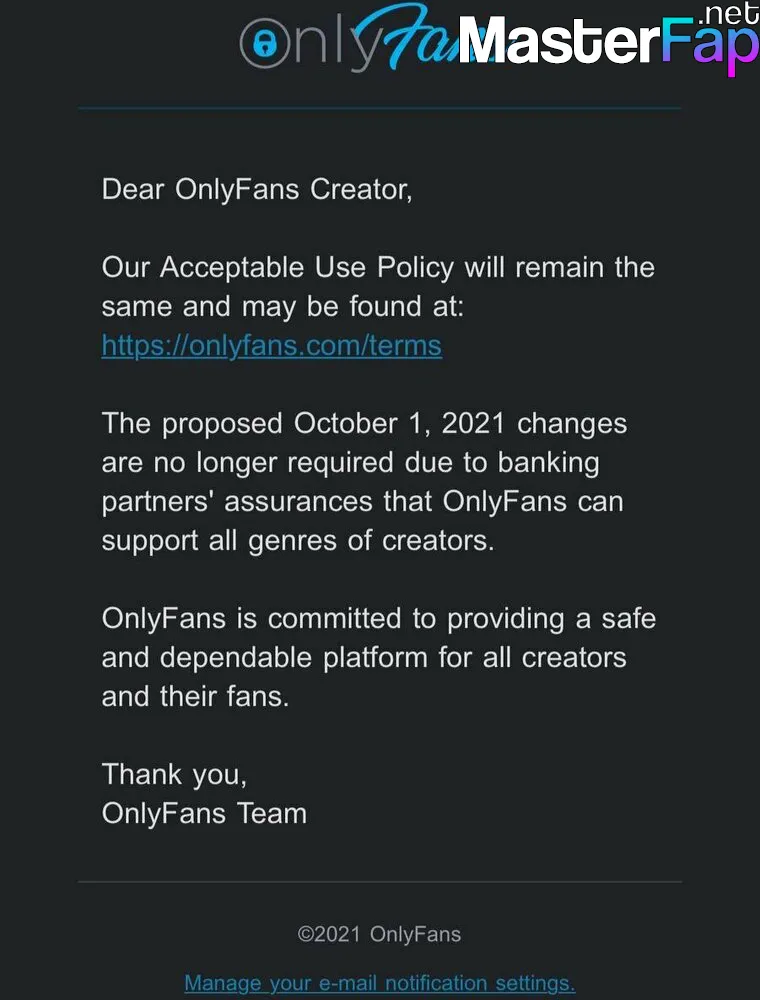Click the "OnlyFans Team" signature

(204, 814)
